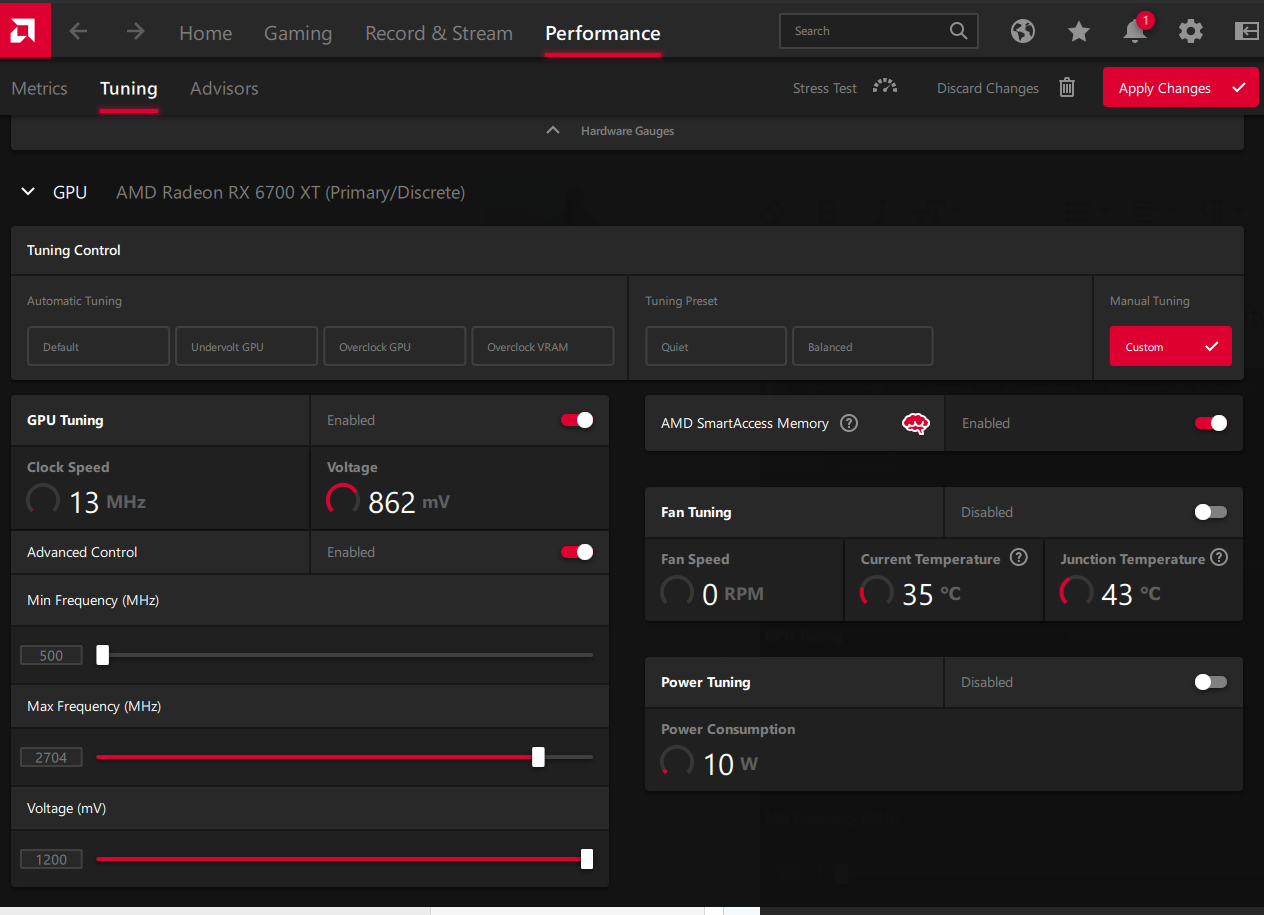This screenshot has height=915, width=1264.
Task: Click SmartAccess Memory help question mark
Action: click(849, 423)
